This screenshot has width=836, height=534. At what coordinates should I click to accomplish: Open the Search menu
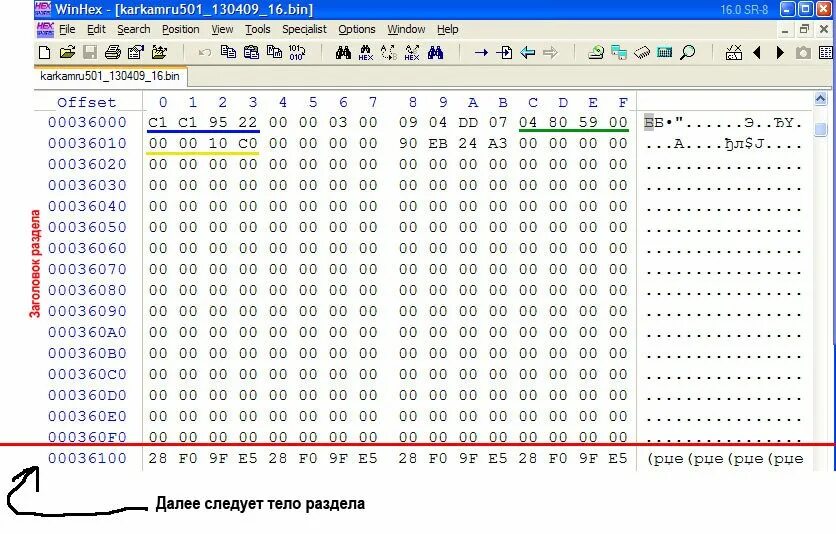coord(134,29)
